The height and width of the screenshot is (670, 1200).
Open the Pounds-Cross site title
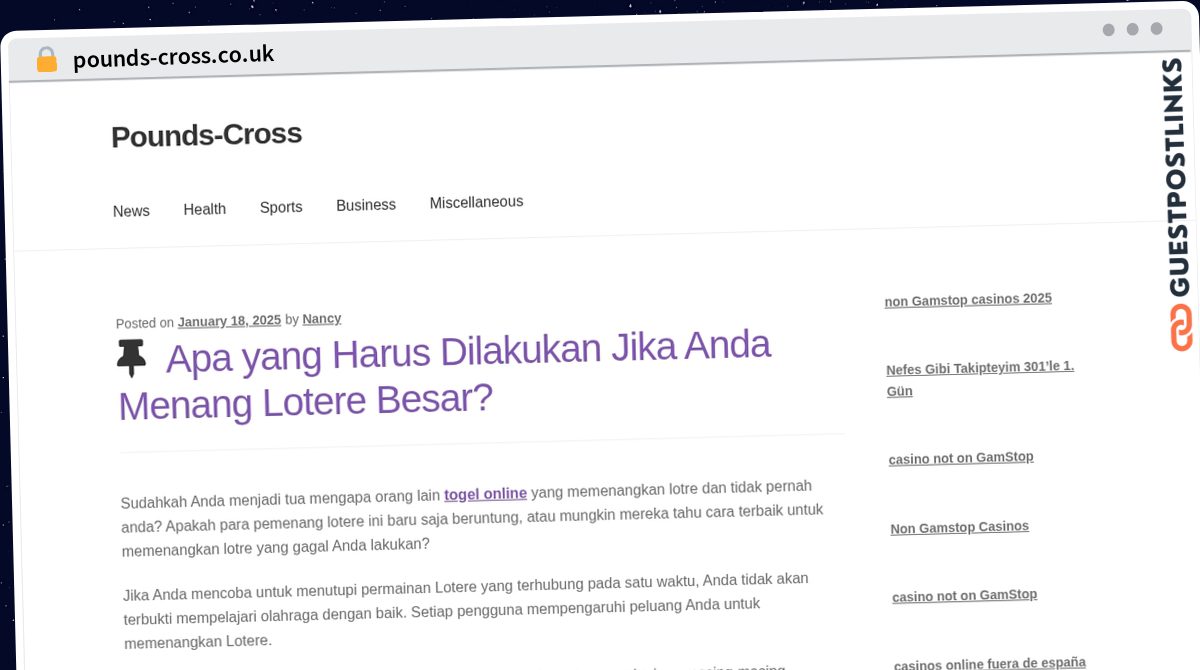[x=206, y=135]
